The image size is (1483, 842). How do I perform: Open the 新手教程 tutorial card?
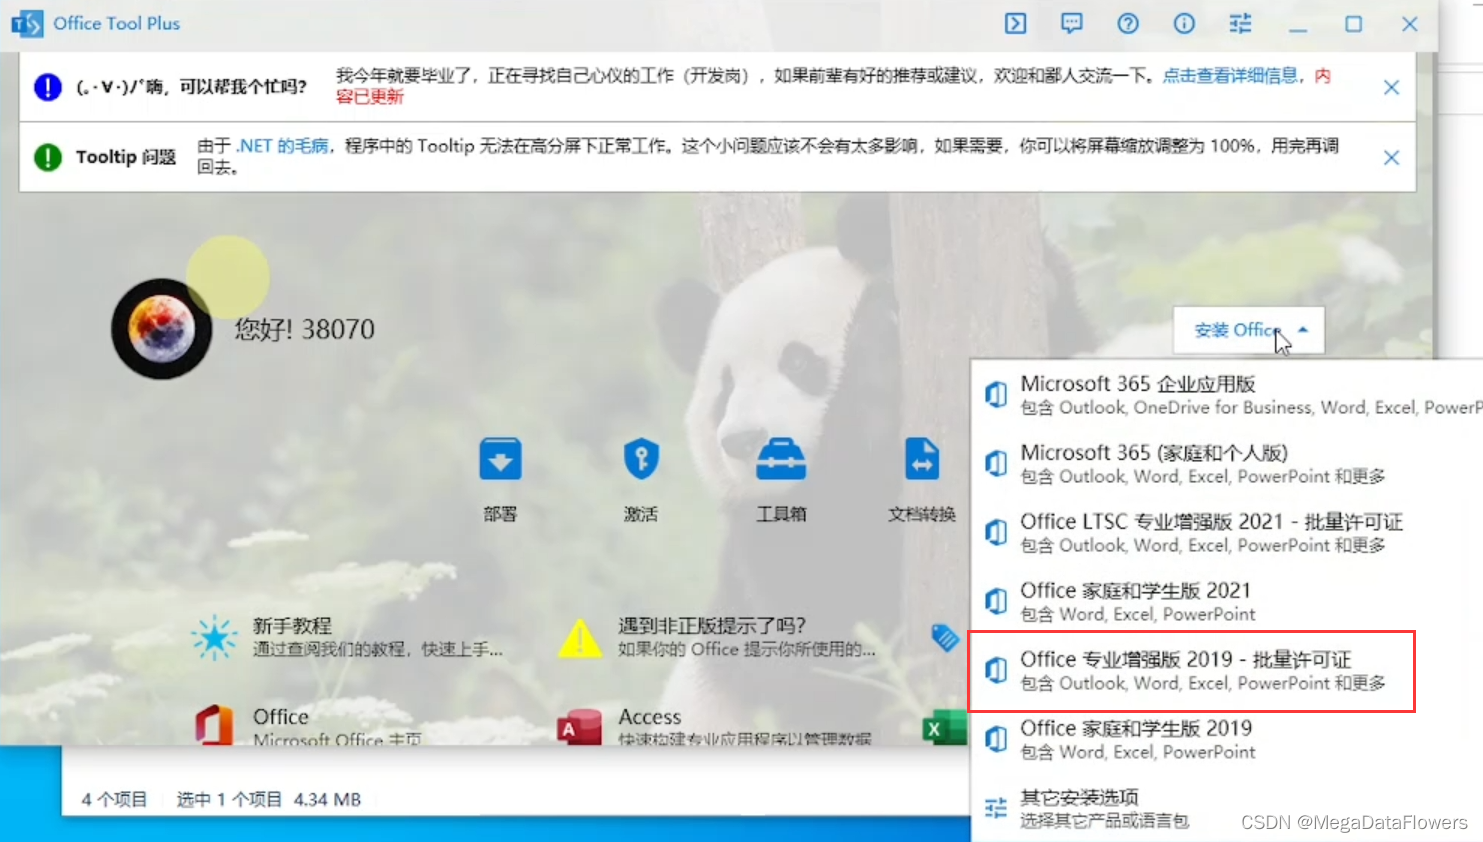coord(347,637)
